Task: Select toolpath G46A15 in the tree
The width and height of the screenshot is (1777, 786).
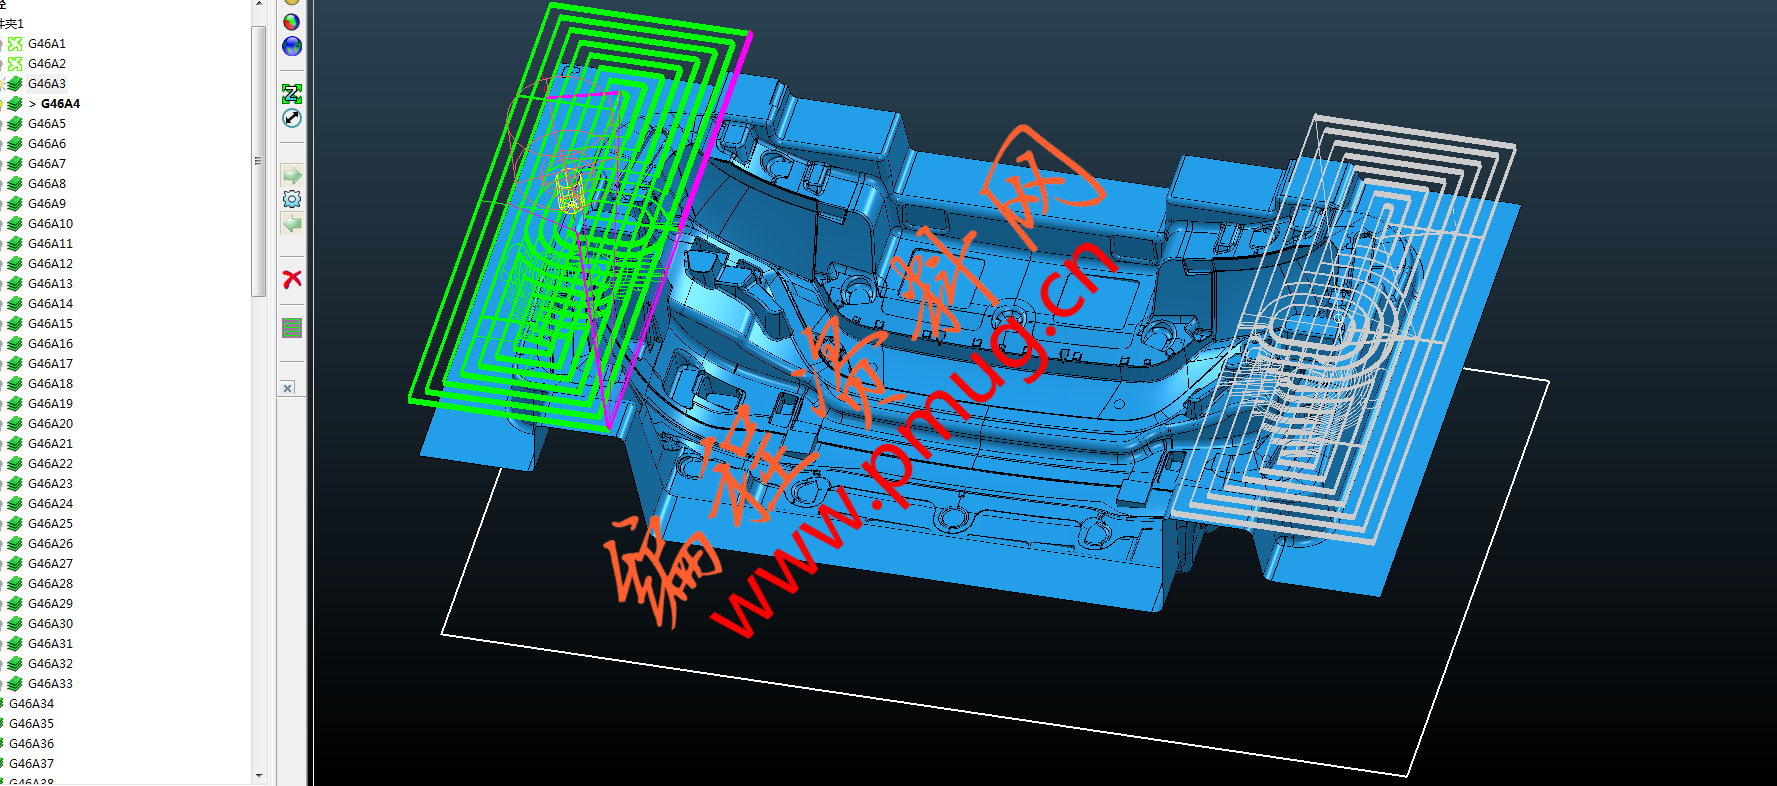Action: click(50, 324)
